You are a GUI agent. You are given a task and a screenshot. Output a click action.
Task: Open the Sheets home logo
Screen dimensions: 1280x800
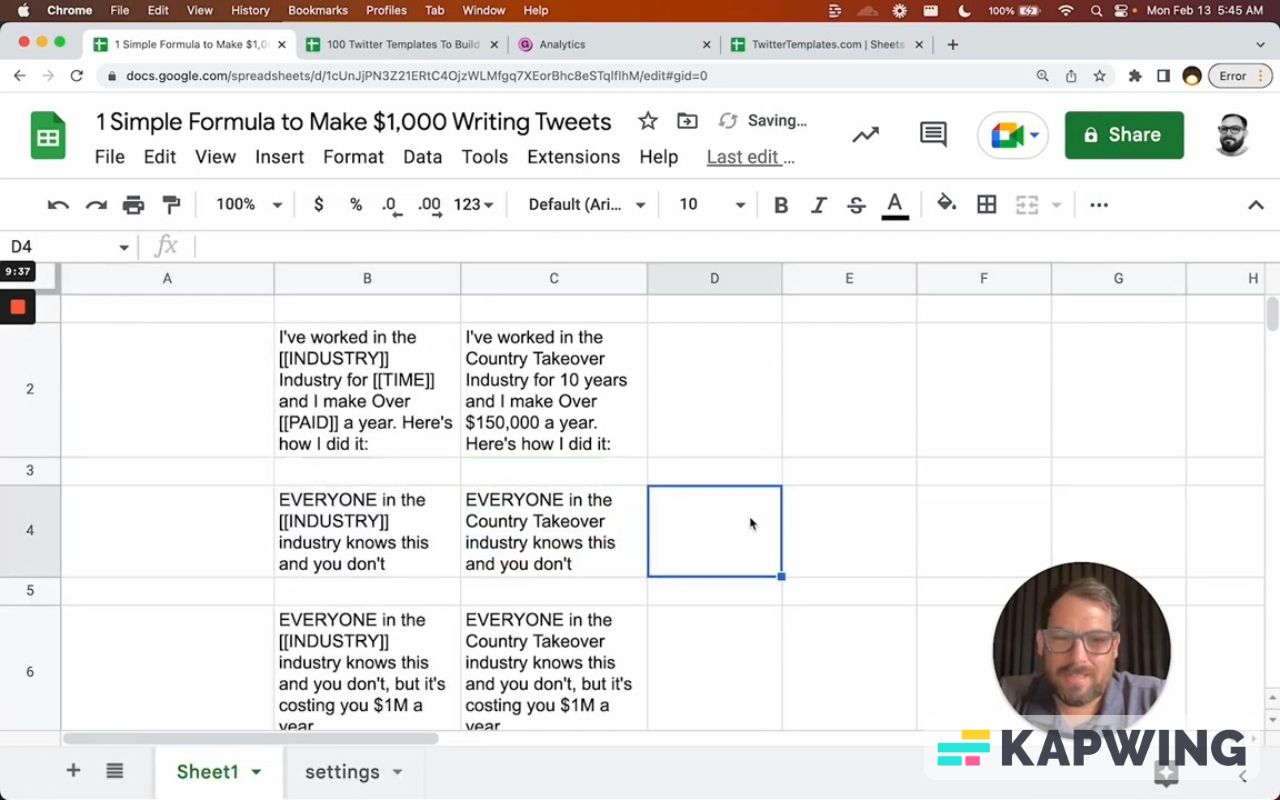click(x=47, y=136)
